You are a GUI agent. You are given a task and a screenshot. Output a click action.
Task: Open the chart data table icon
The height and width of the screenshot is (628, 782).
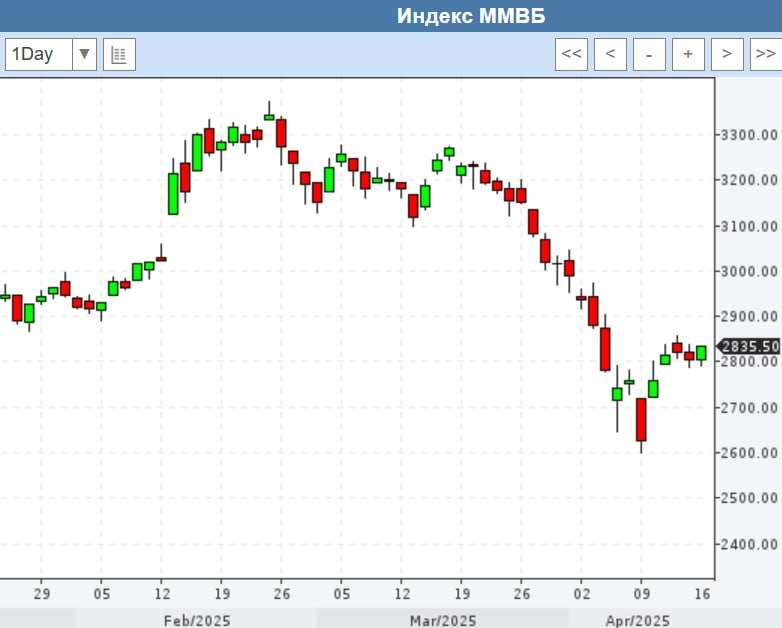coord(119,54)
